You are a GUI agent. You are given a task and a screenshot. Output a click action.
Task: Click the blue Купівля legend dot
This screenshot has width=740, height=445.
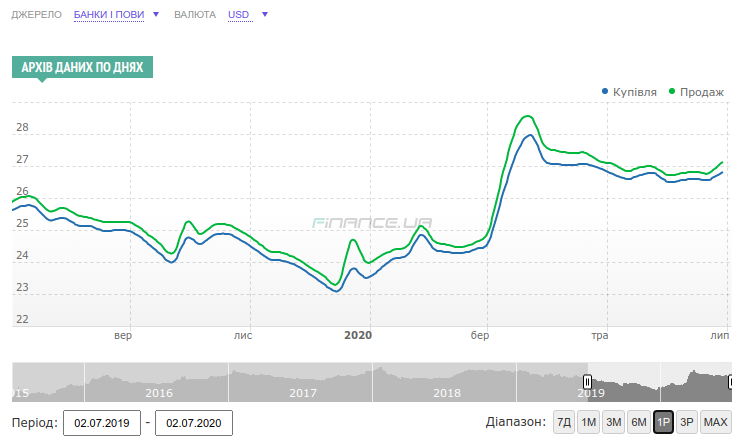605,92
